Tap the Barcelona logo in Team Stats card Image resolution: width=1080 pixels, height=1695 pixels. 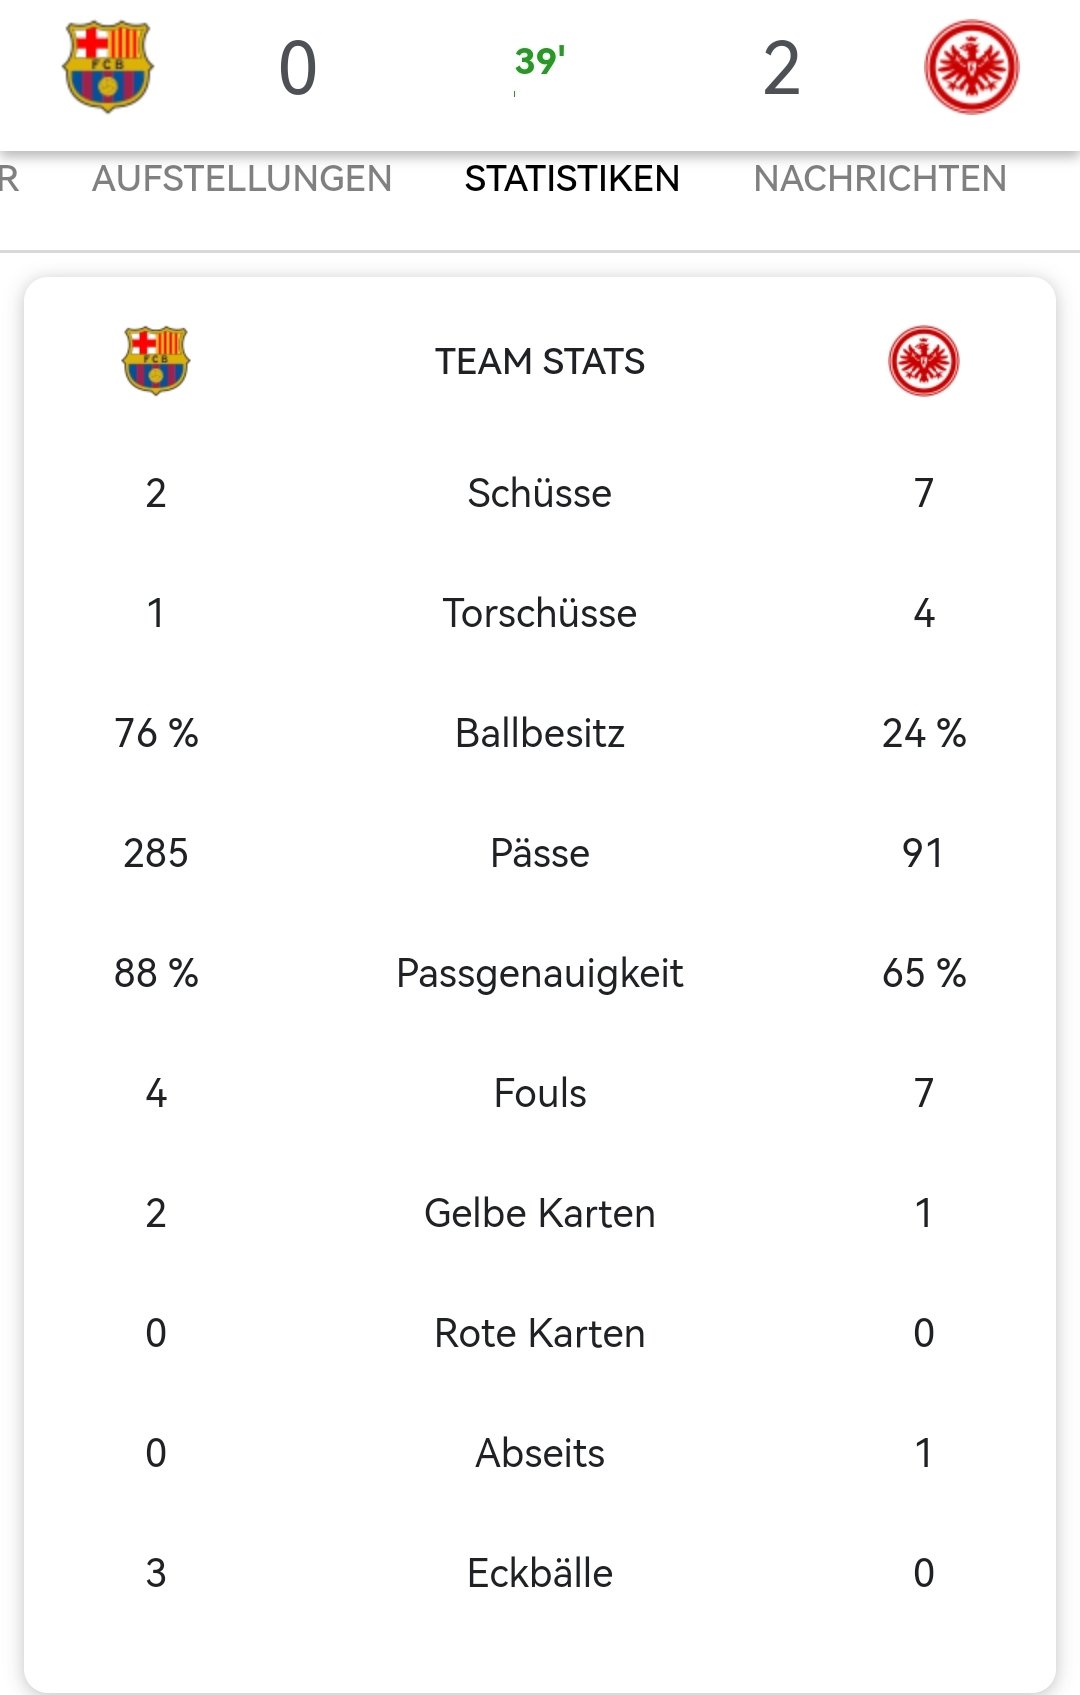[x=155, y=361]
